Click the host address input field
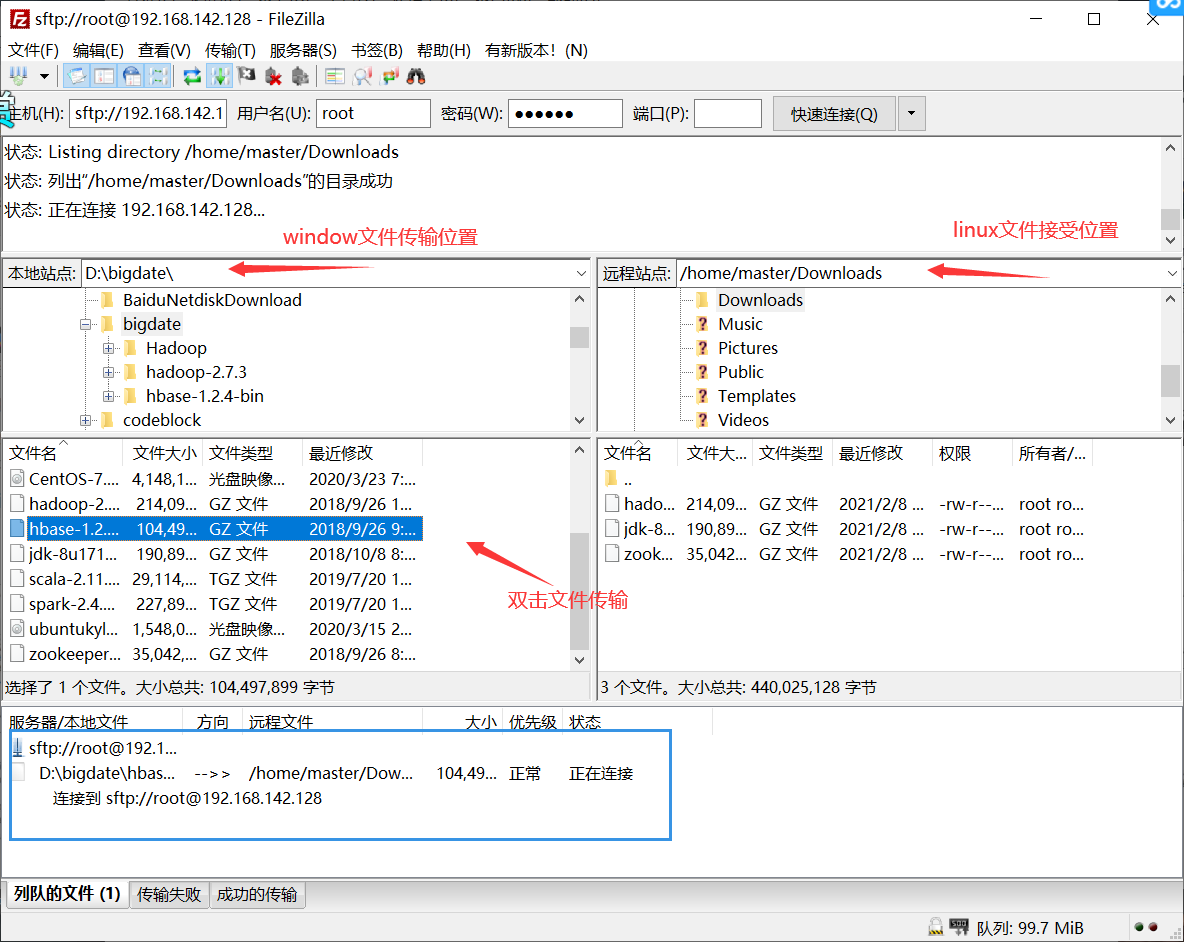This screenshot has width=1184, height=942. 148,113
